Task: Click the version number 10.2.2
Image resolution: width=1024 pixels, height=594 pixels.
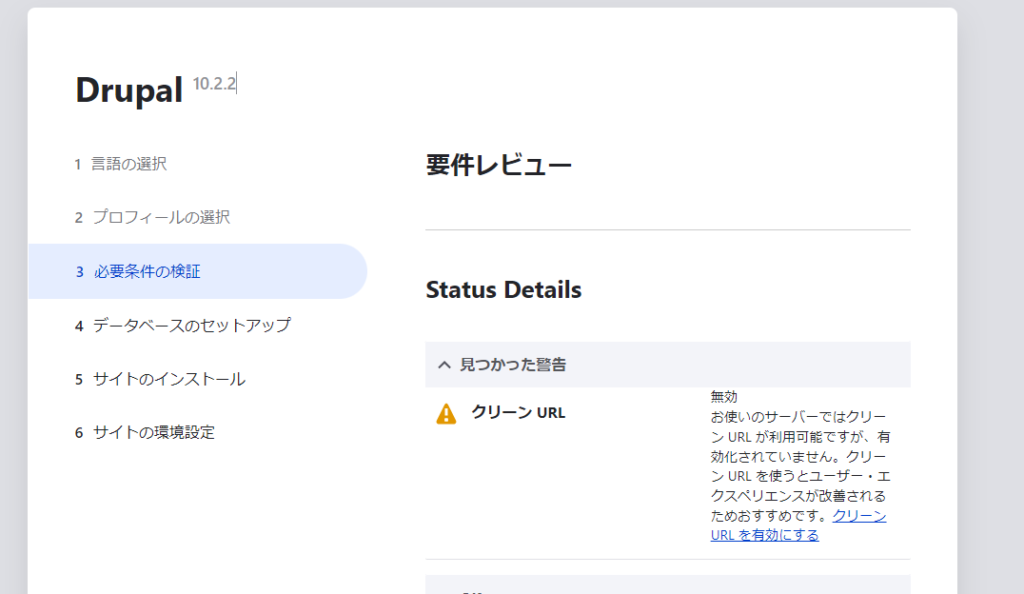Action: coord(214,84)
